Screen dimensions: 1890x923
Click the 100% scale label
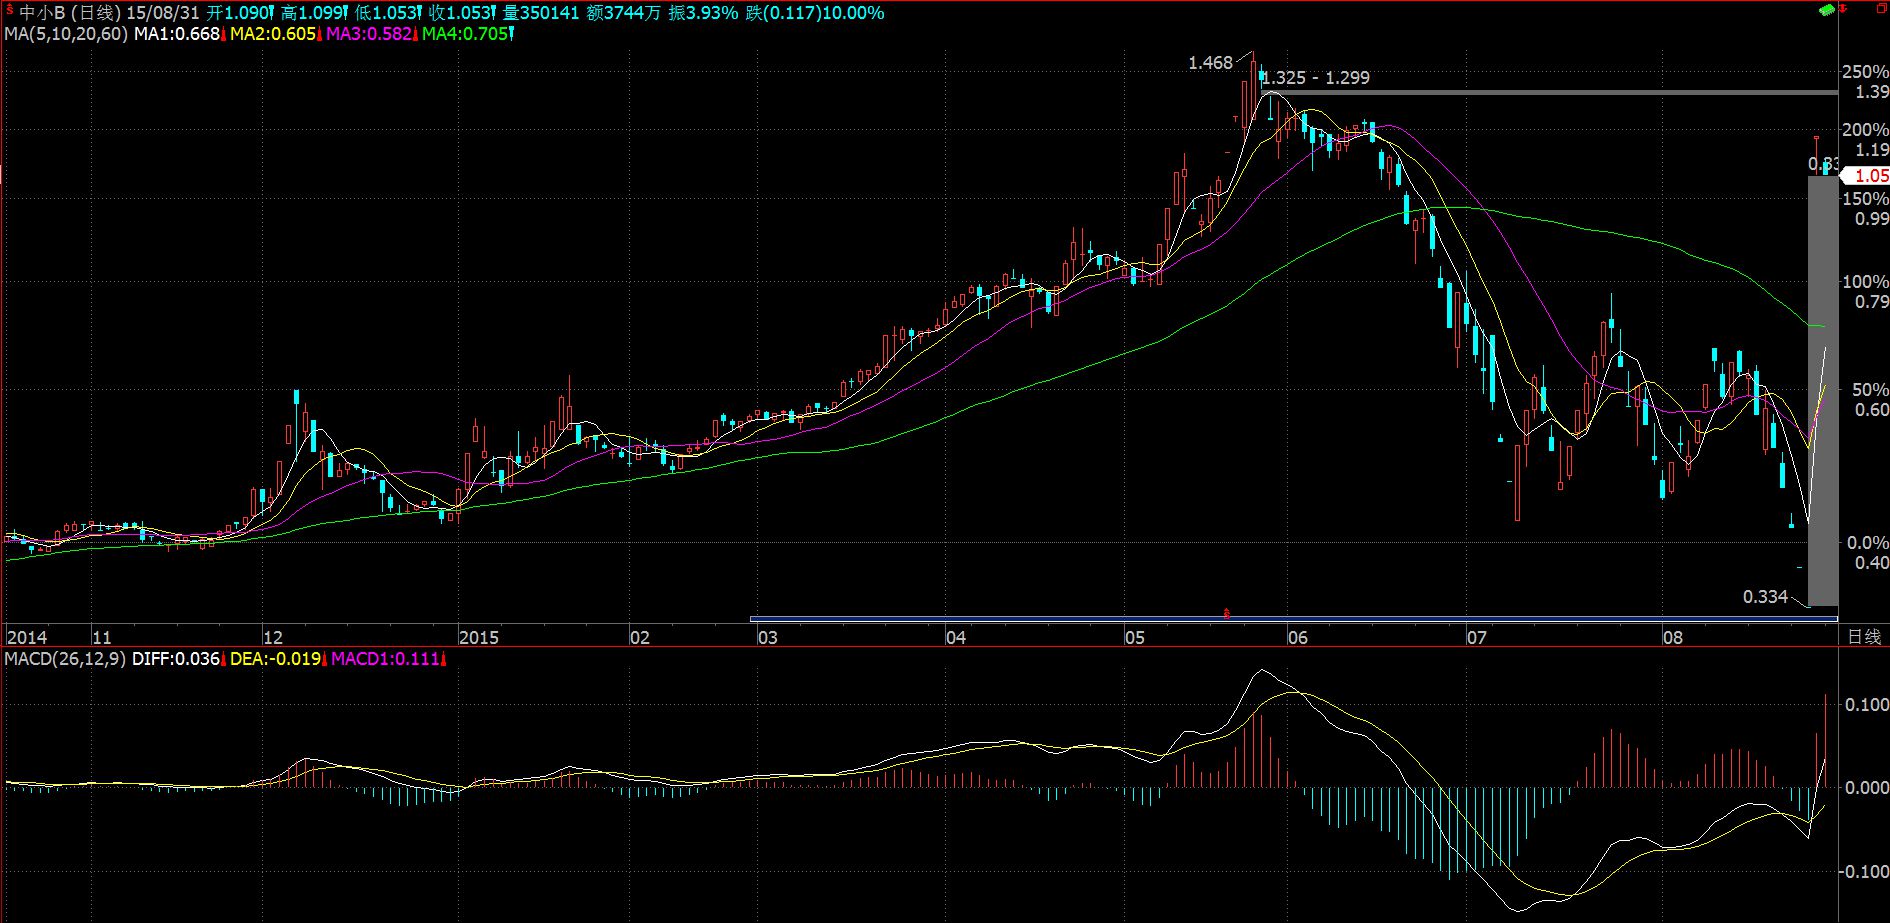click(1865, 282)
